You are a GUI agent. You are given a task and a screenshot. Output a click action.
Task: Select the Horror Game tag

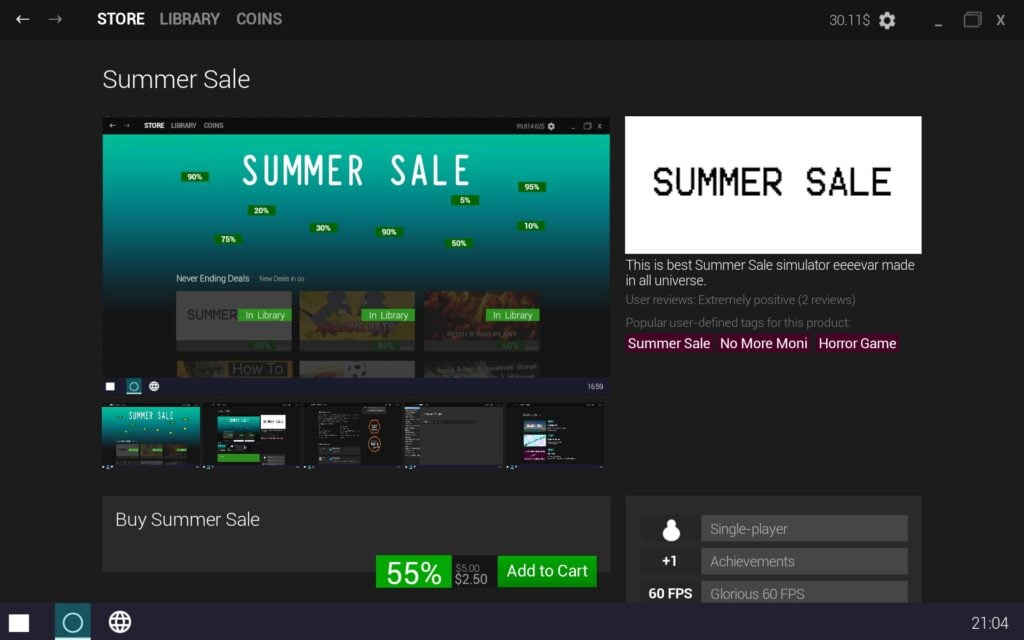click(x=857, y=344)
